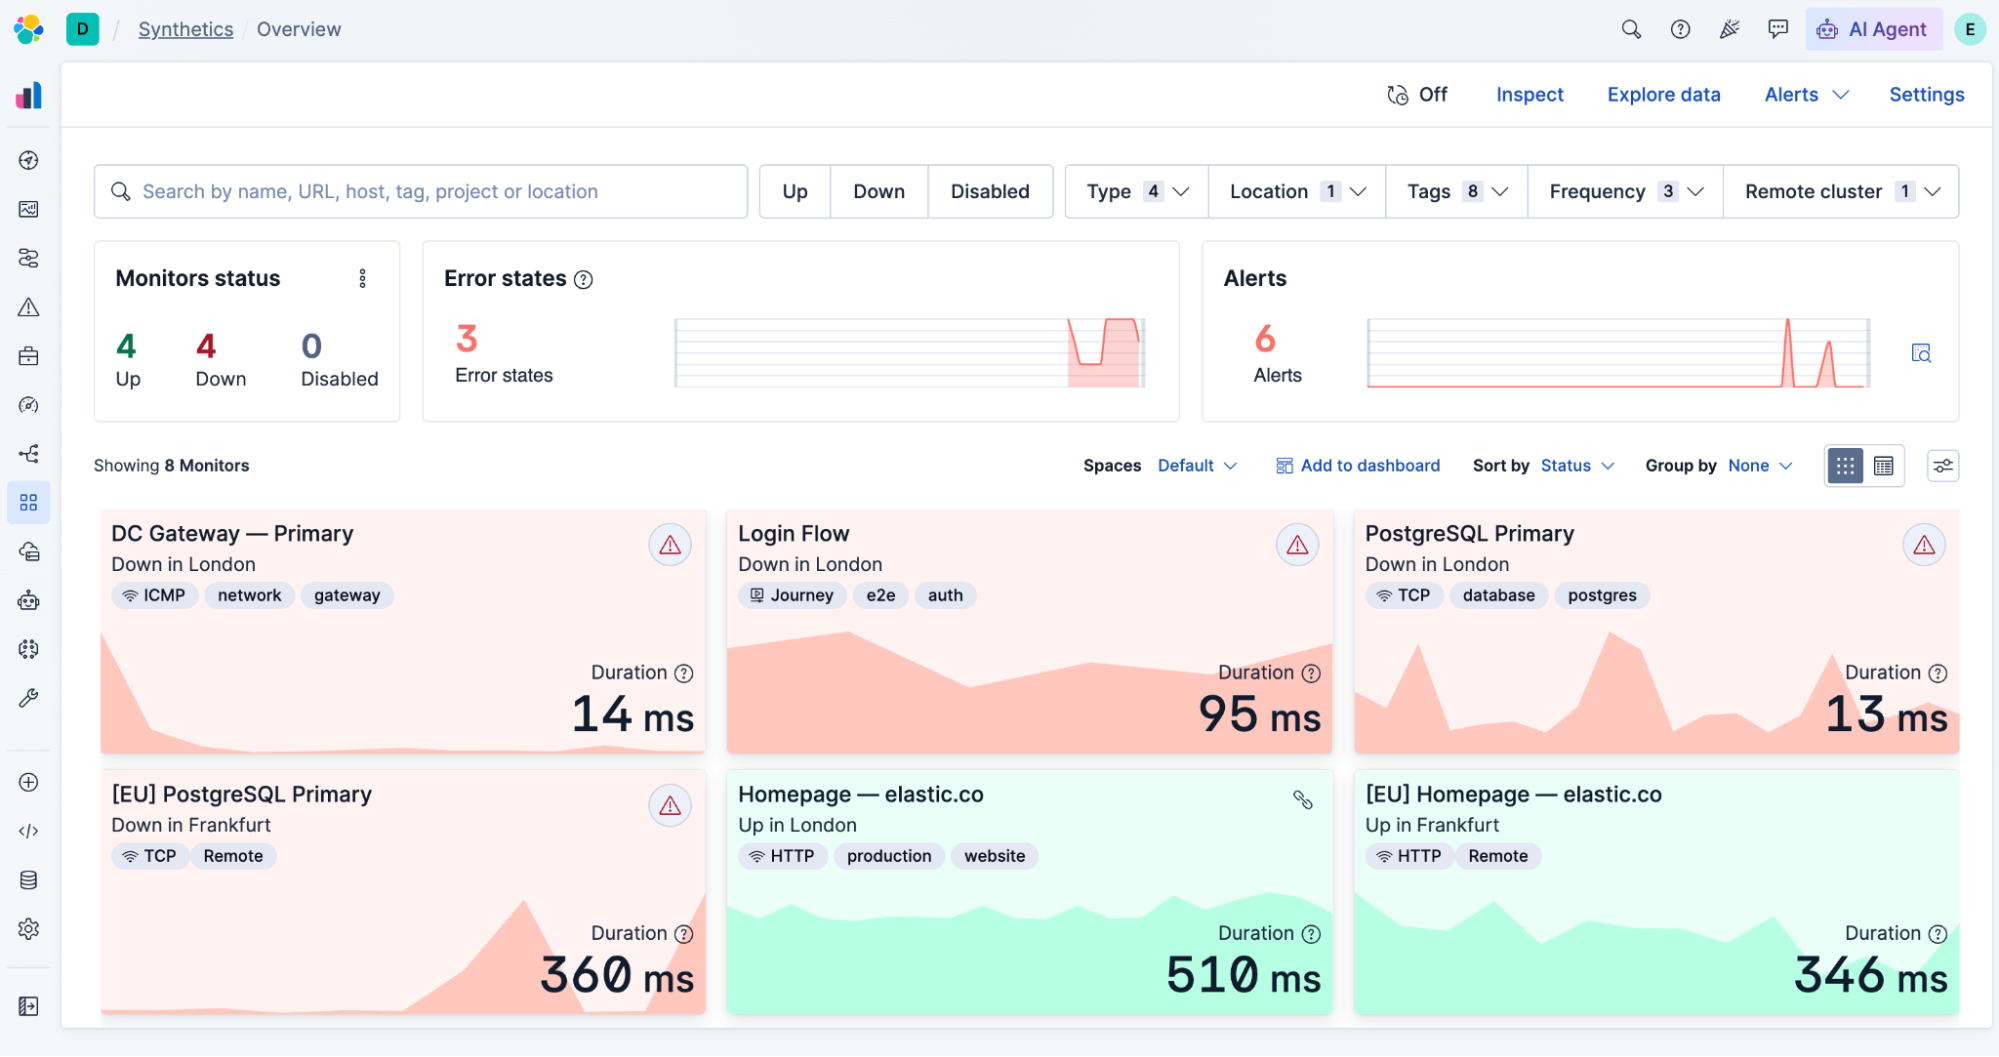Expand the Location filter dropdown
Screen dimensions: 1999x1057
[1297, 191]
